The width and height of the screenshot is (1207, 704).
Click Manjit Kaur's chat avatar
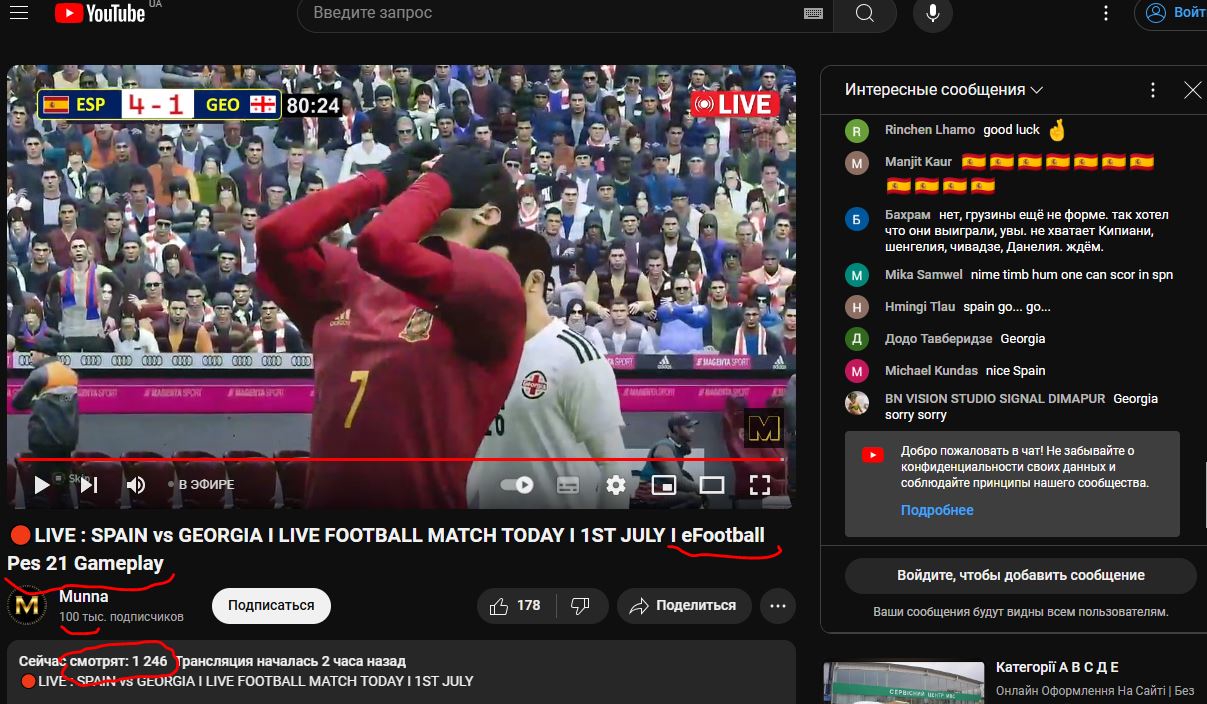pyautogui.click(x=857, y=163)
